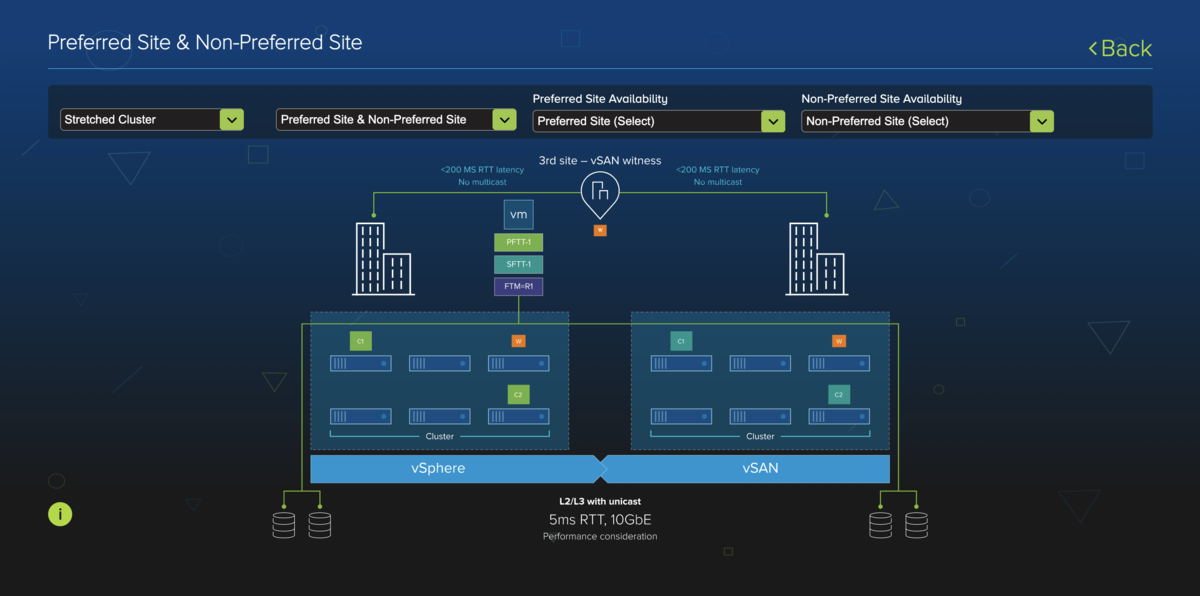
Task: Expand the Non-Preferred Site (Select) dropdown
Action: coord(927,121)
